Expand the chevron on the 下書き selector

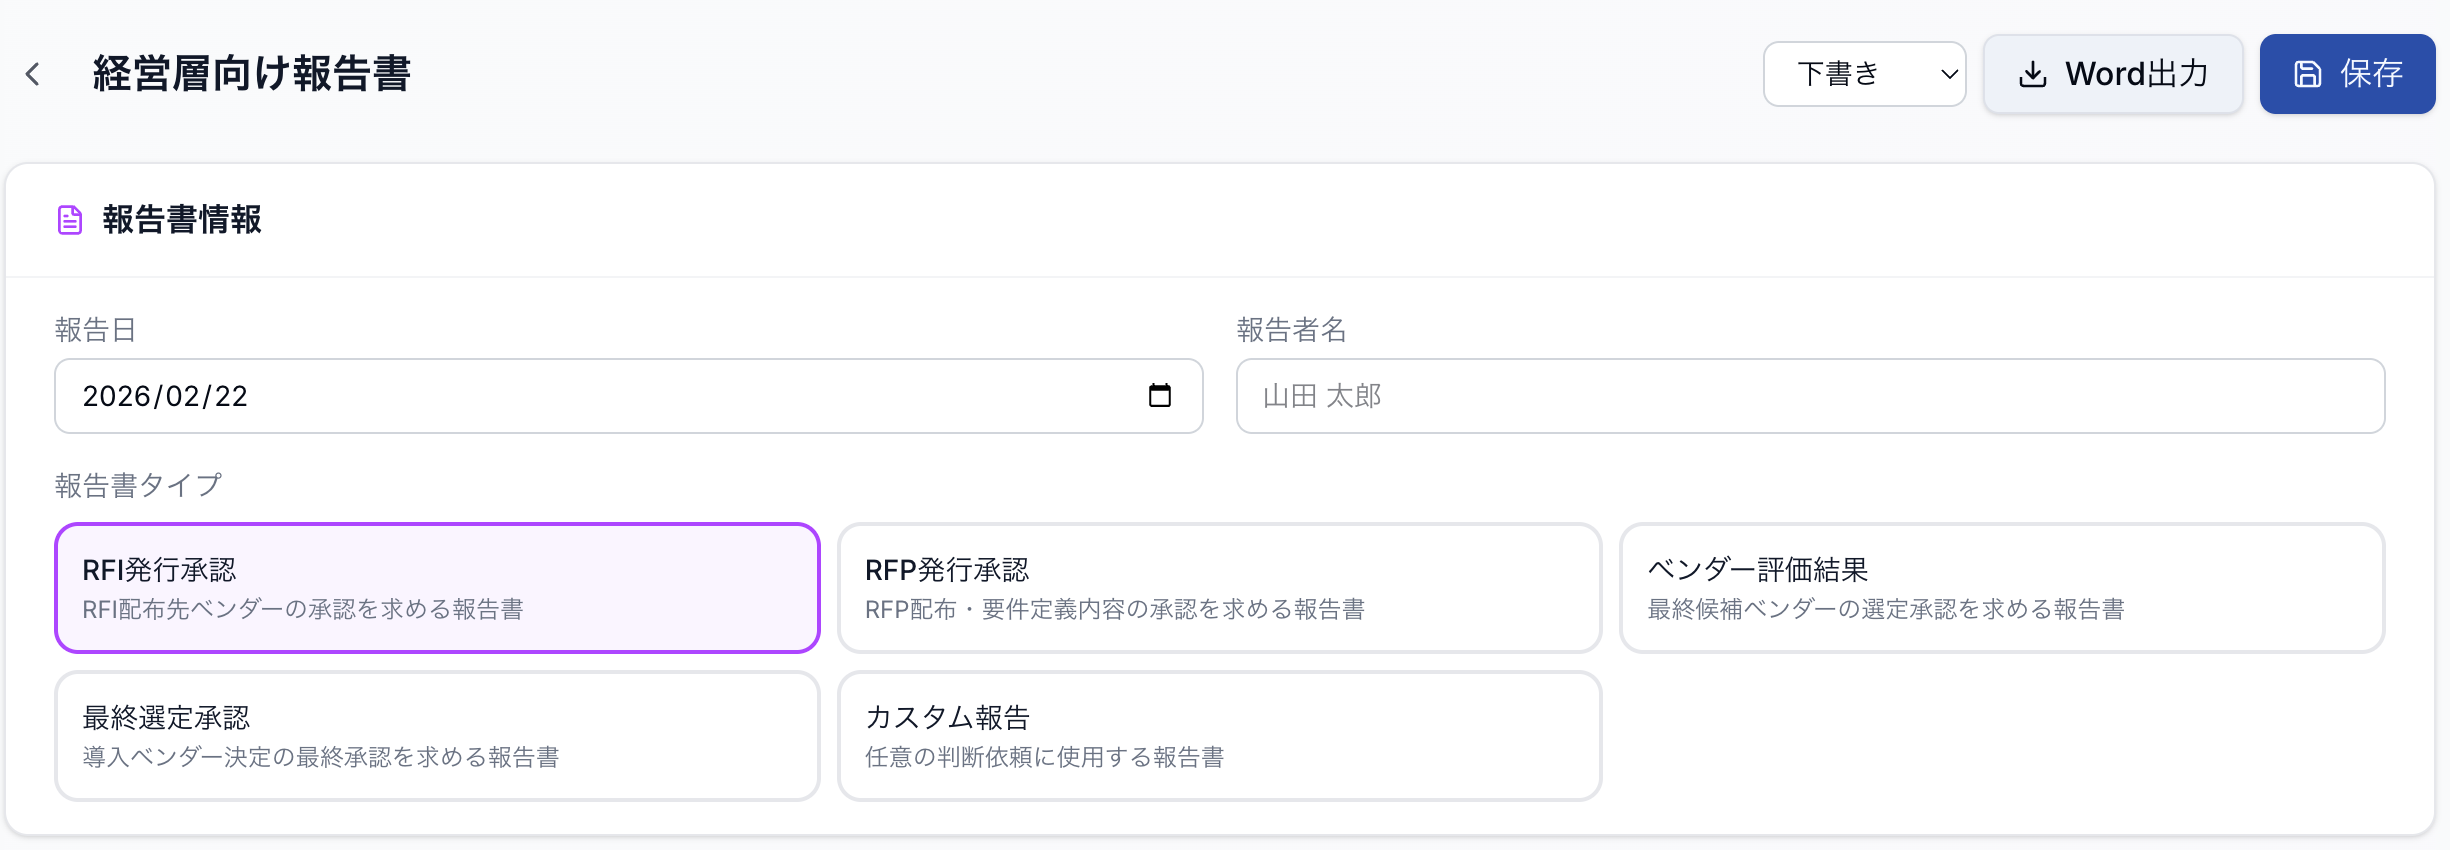(1949, 74)
